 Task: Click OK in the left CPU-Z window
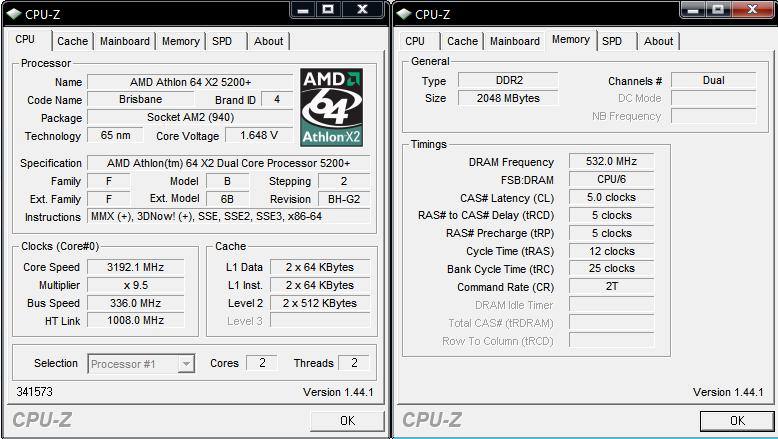(x=347, y=421)
